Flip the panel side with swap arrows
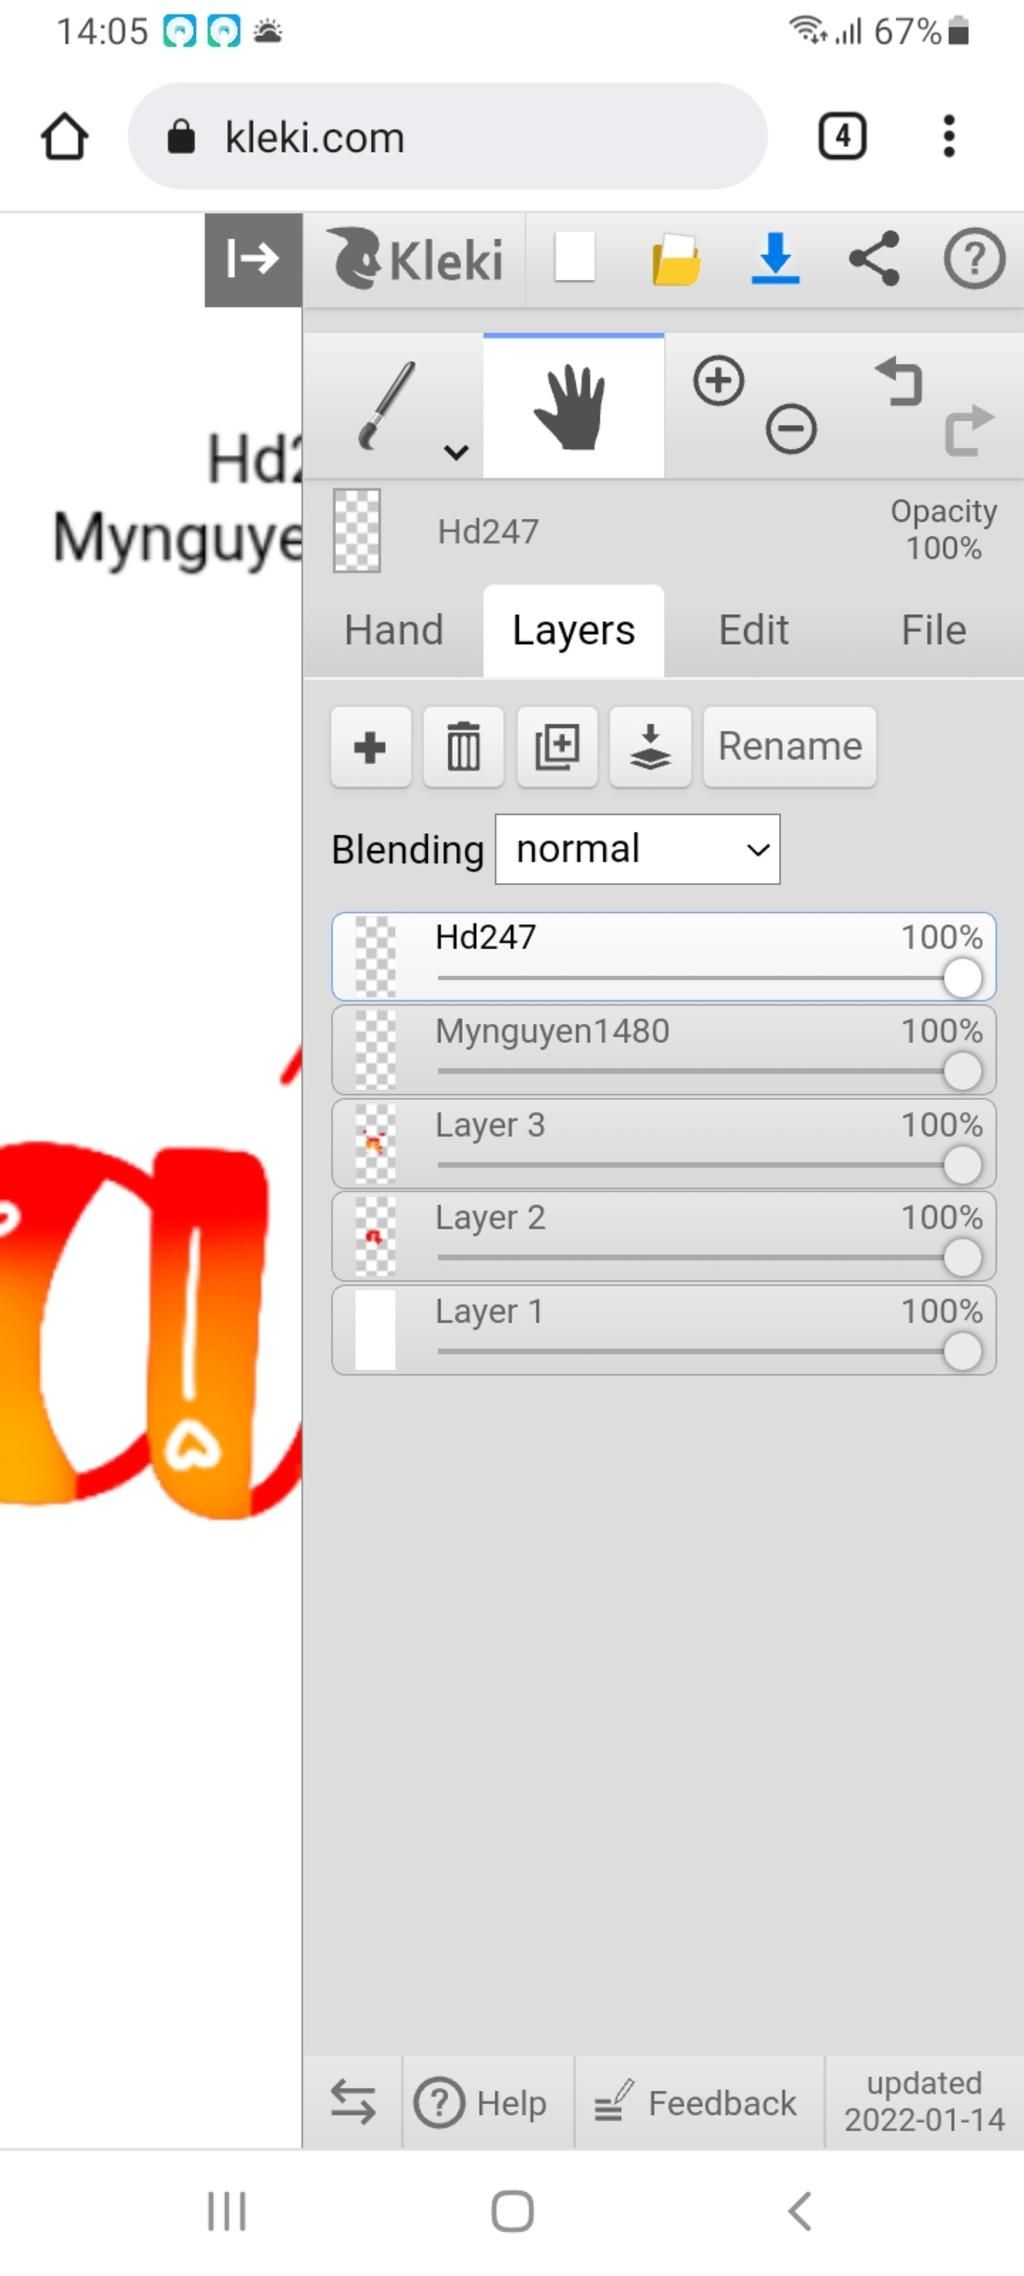1024x2276 pixels. pos(353,2101)
